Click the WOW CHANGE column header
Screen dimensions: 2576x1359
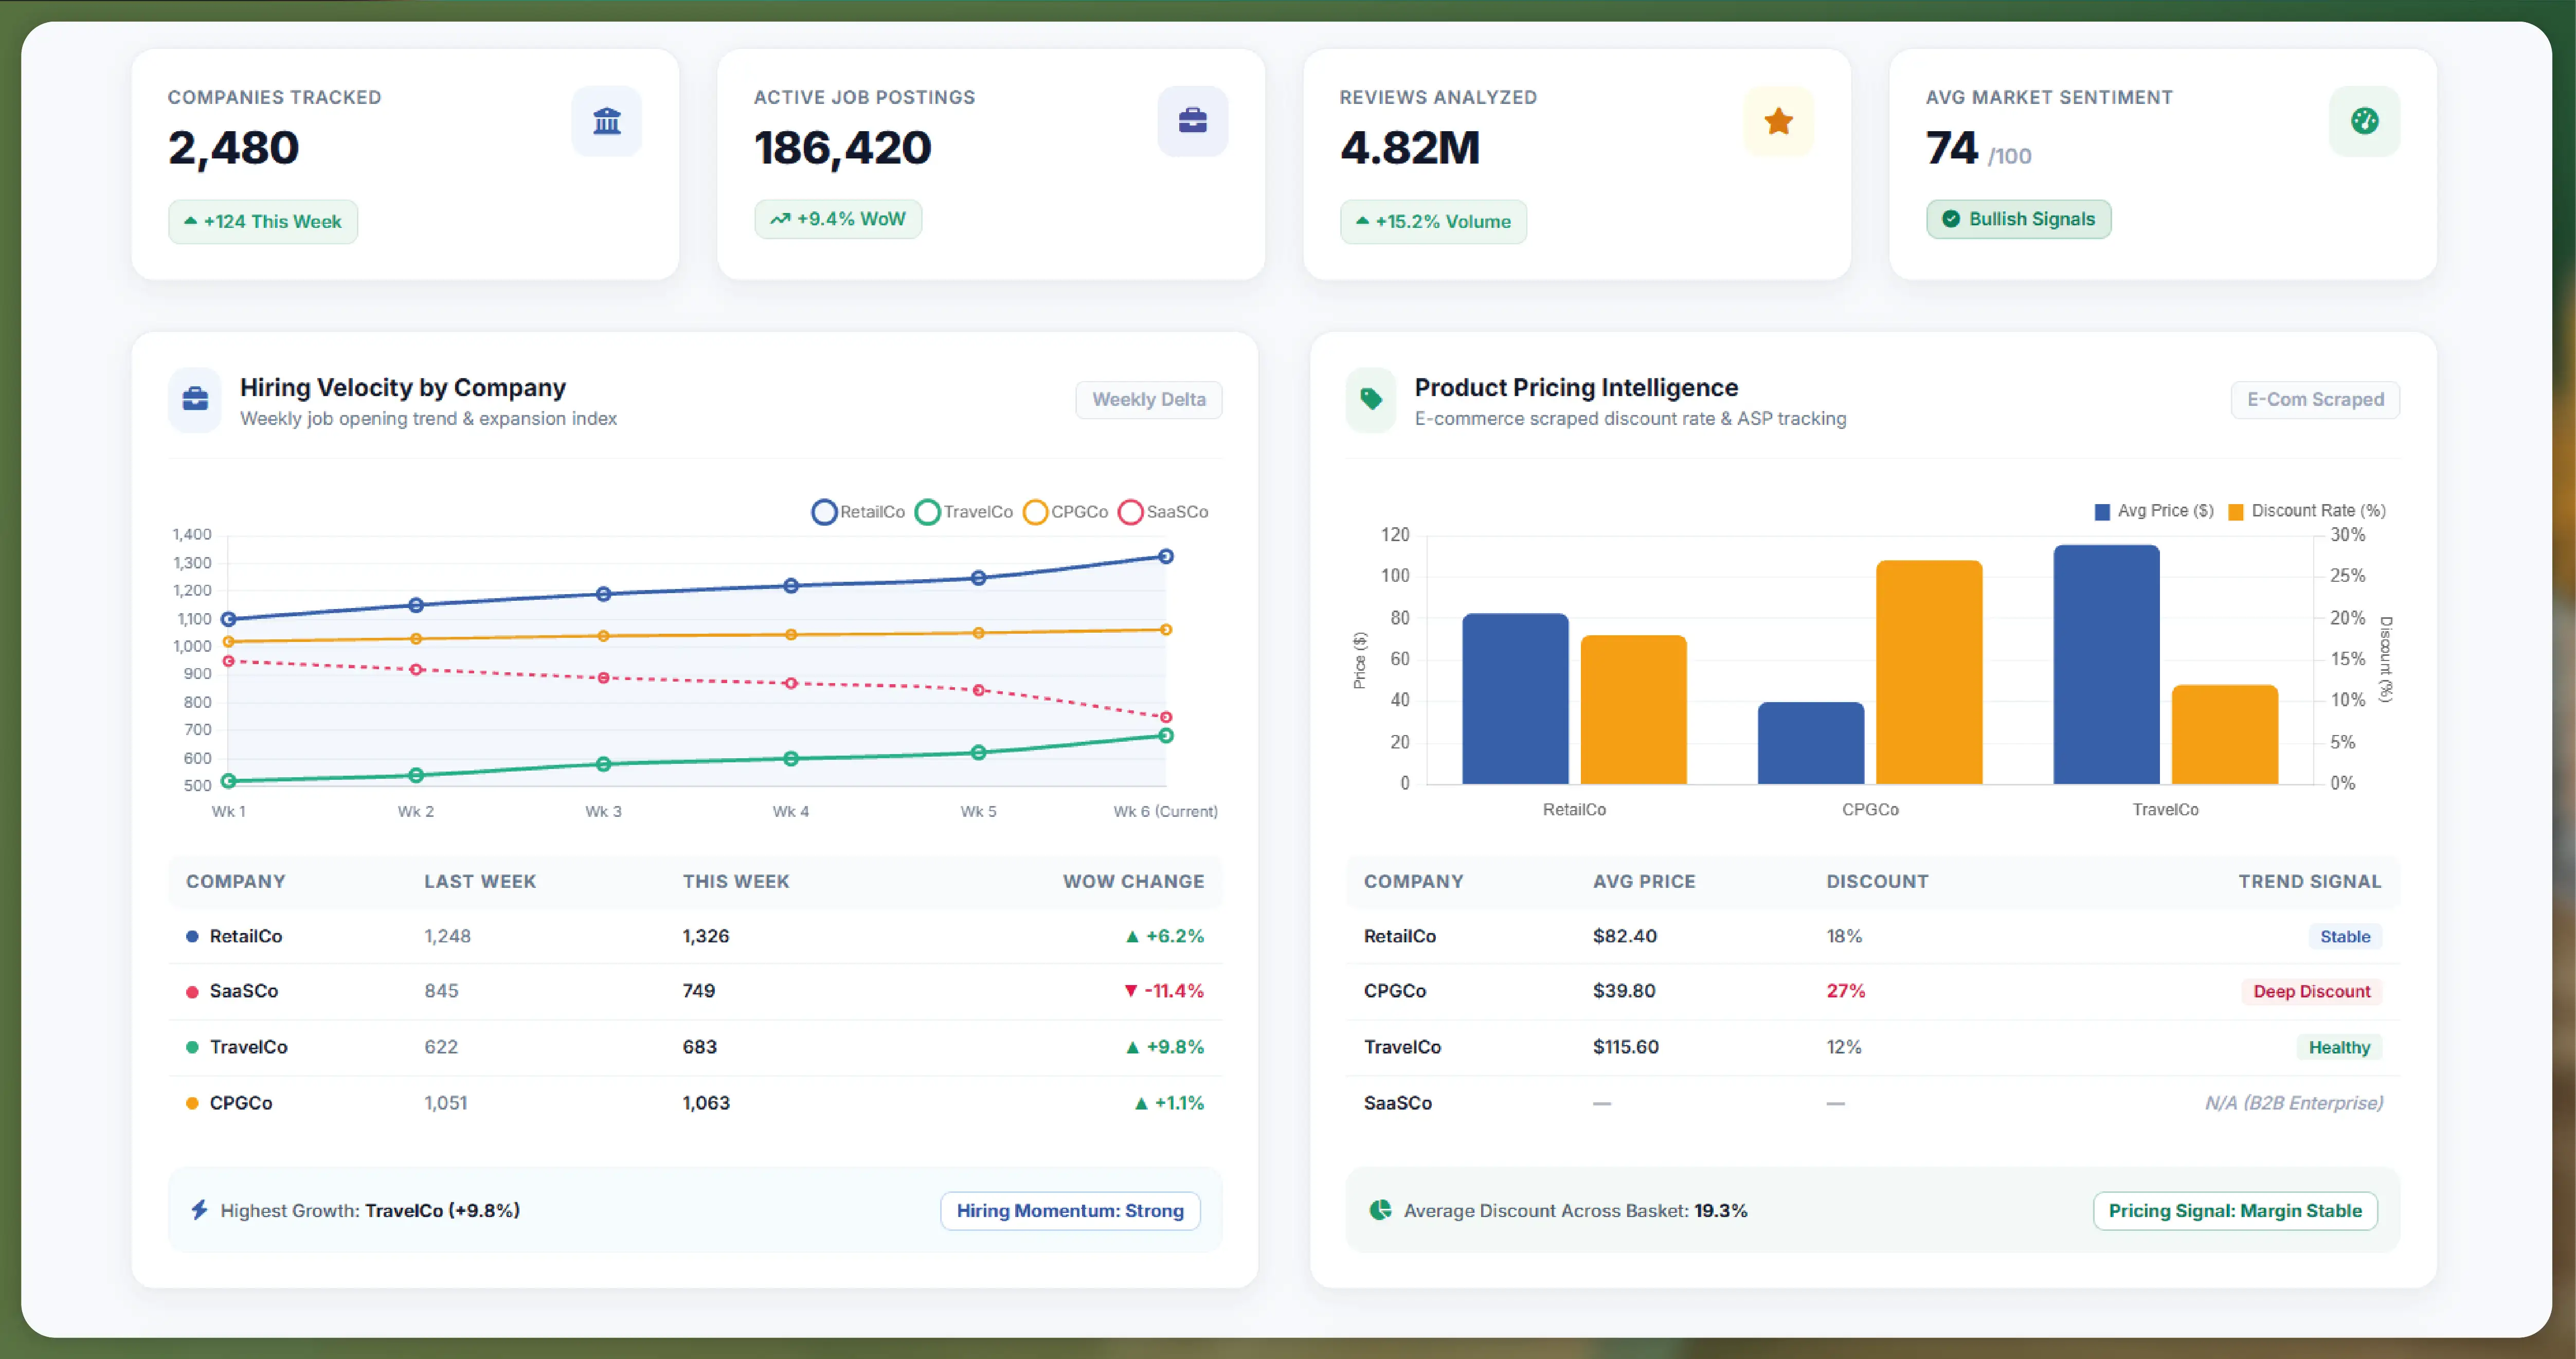[1133, 881]
